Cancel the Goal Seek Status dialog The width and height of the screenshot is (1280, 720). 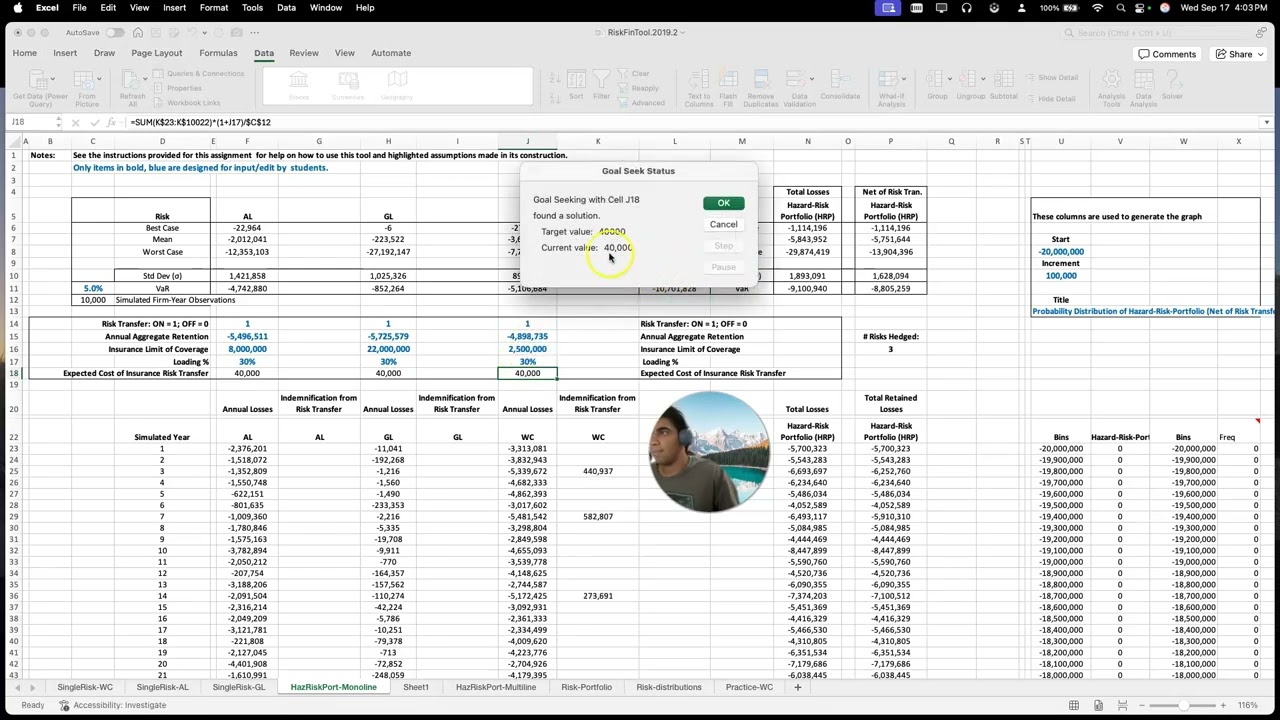click(723, 224)
